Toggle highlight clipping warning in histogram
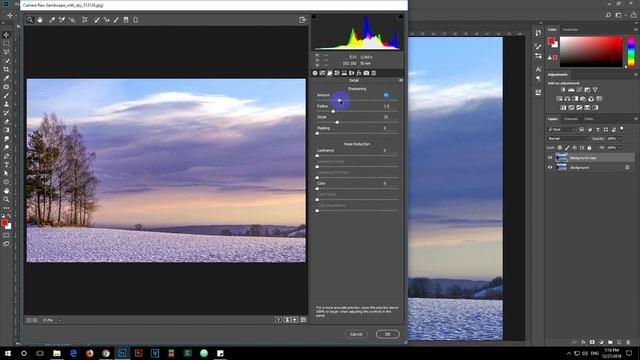The height and width of the screenshot is (360, 640). click(400, 17)
